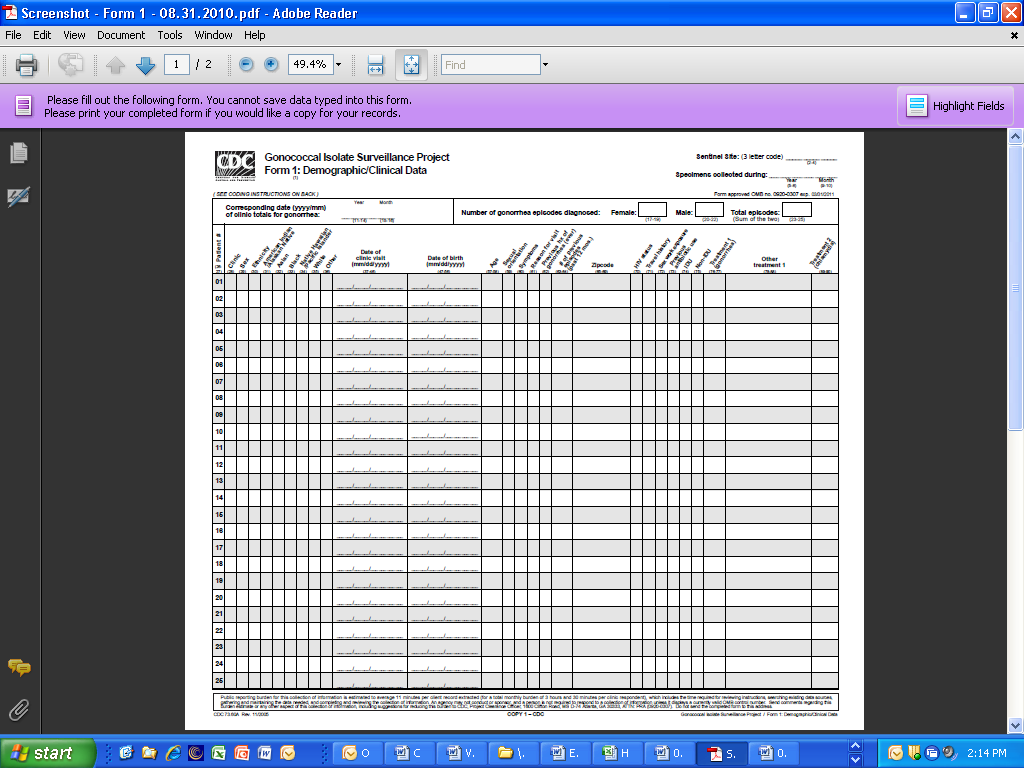Image resolution: width=1024 pixels, height=768 pixels.
Task: Switch to the 'E.' Word taskbar window
Action: pyautogui.click(x=565, y=753)
